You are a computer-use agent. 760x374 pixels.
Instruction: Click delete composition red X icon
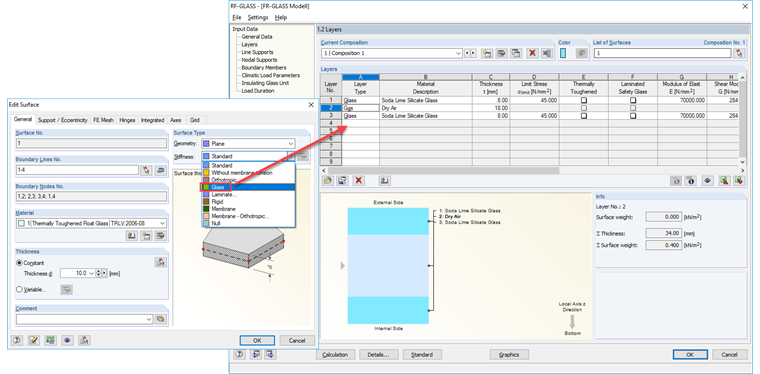coord(532,53)
